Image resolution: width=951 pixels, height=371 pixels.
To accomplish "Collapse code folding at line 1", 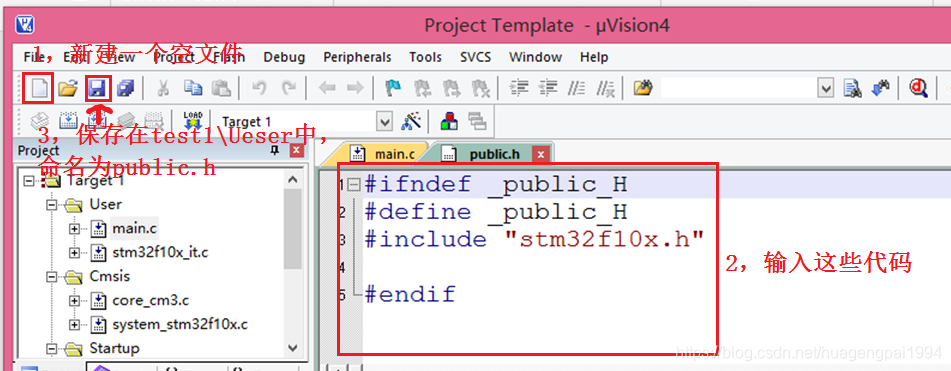I will tap(354, 185).
